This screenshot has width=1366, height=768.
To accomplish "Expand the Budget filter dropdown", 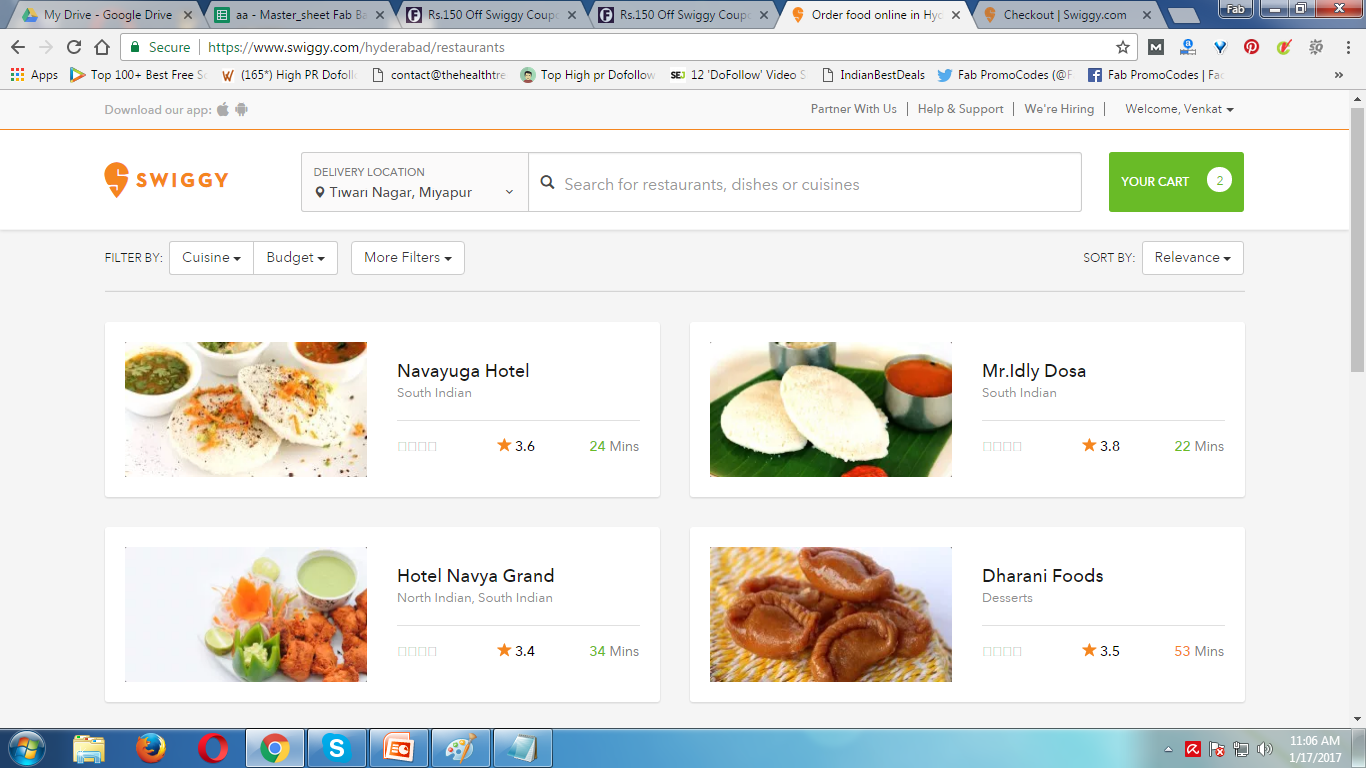I will [295, 257].
